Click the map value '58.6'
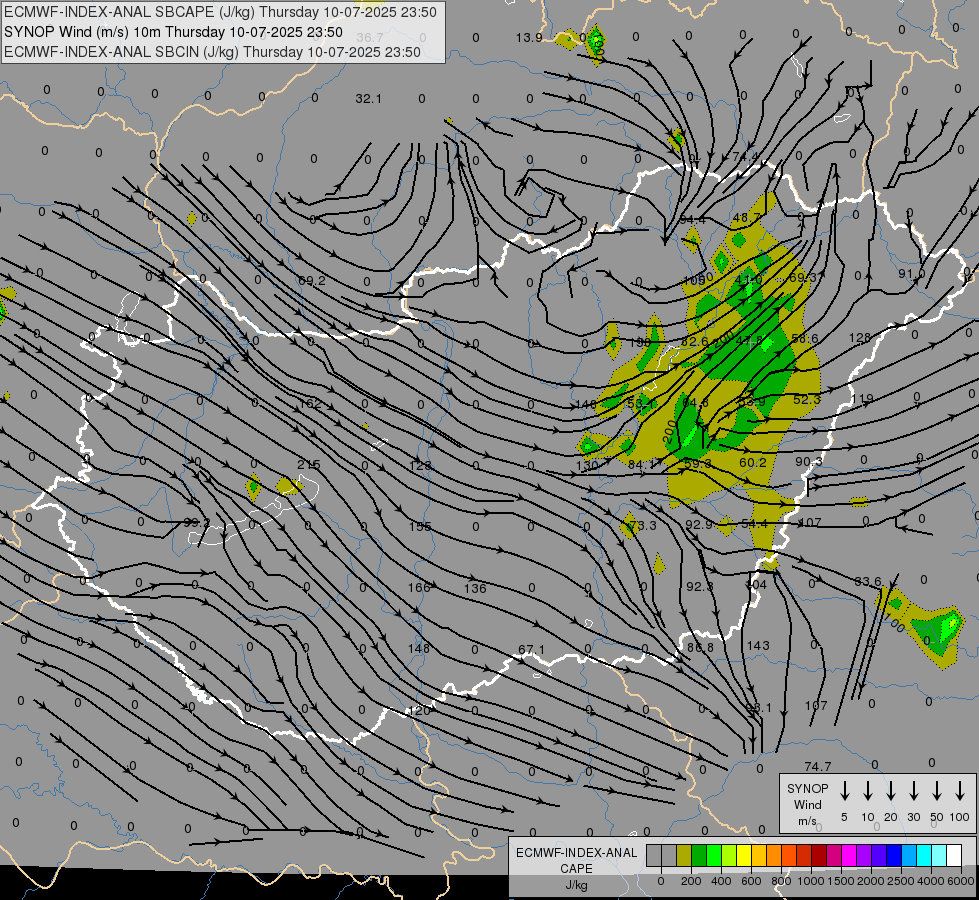The width and height of the screenshot is (979, 900). (805, 339)
